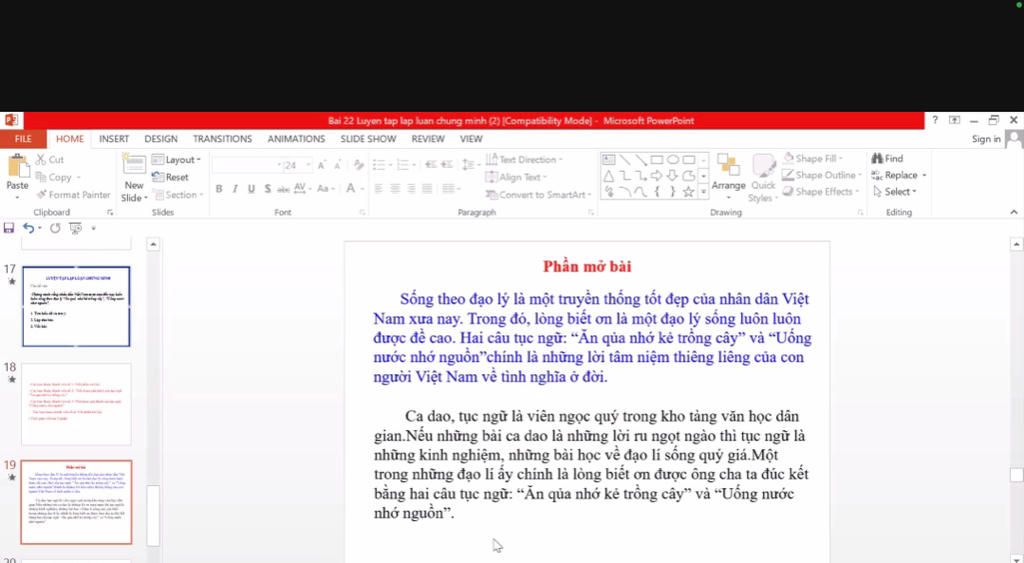Open the FILE tab
This screenshot has height=563, width=1024.
point(23,139)
